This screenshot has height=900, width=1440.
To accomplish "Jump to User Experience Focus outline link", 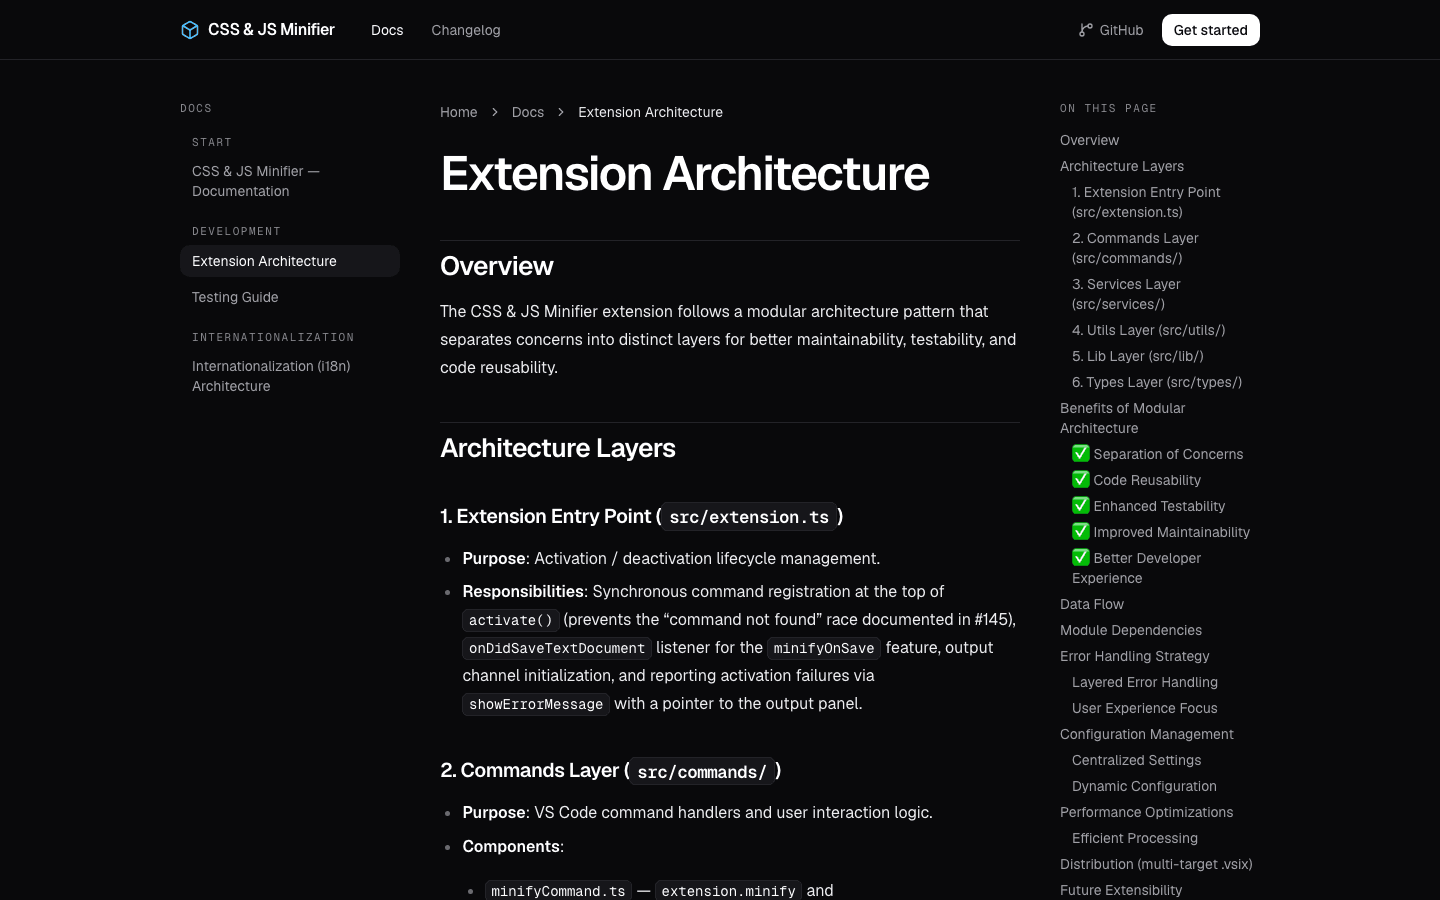I will (1145, 708).
